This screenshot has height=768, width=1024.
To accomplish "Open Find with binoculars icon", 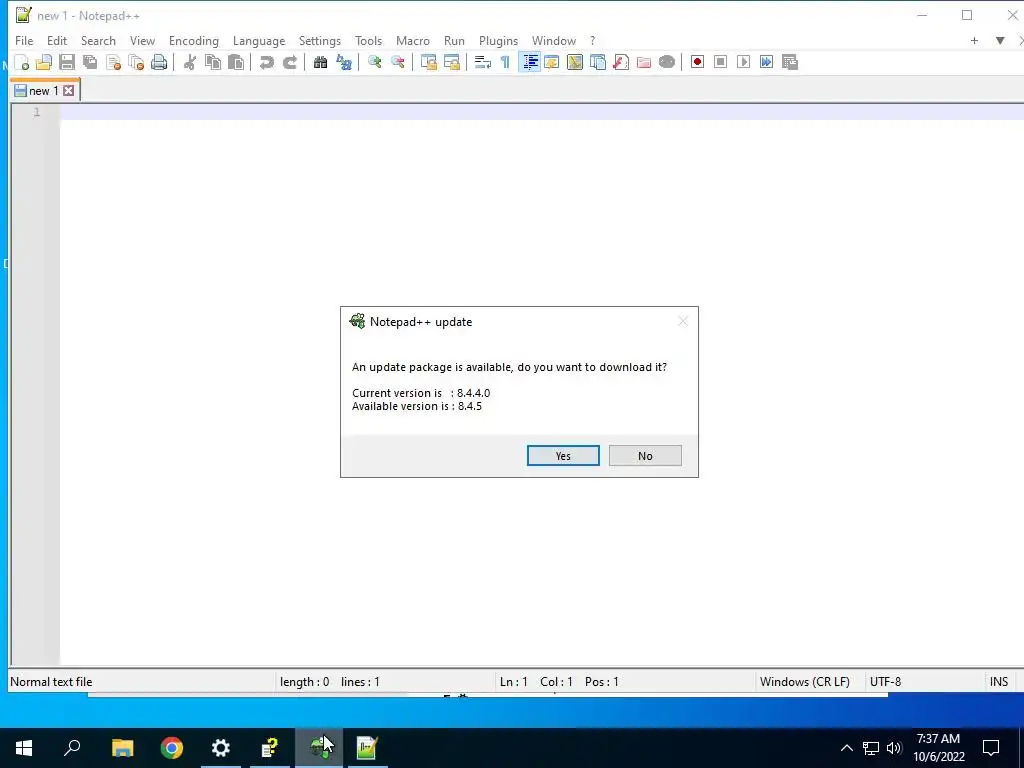I will click(320, 63).
